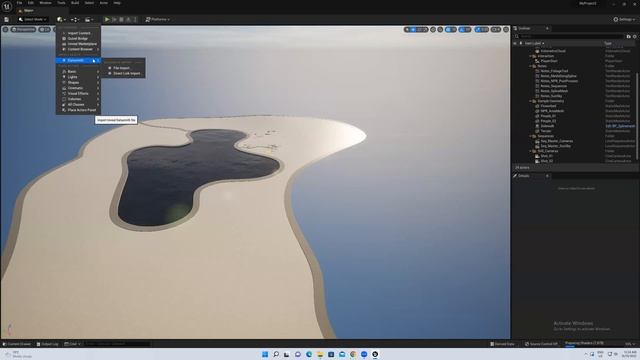This screenshot has height=360, width=640.
Task: Select File Import in Datasmith submenu
Action: pos(124,68)
